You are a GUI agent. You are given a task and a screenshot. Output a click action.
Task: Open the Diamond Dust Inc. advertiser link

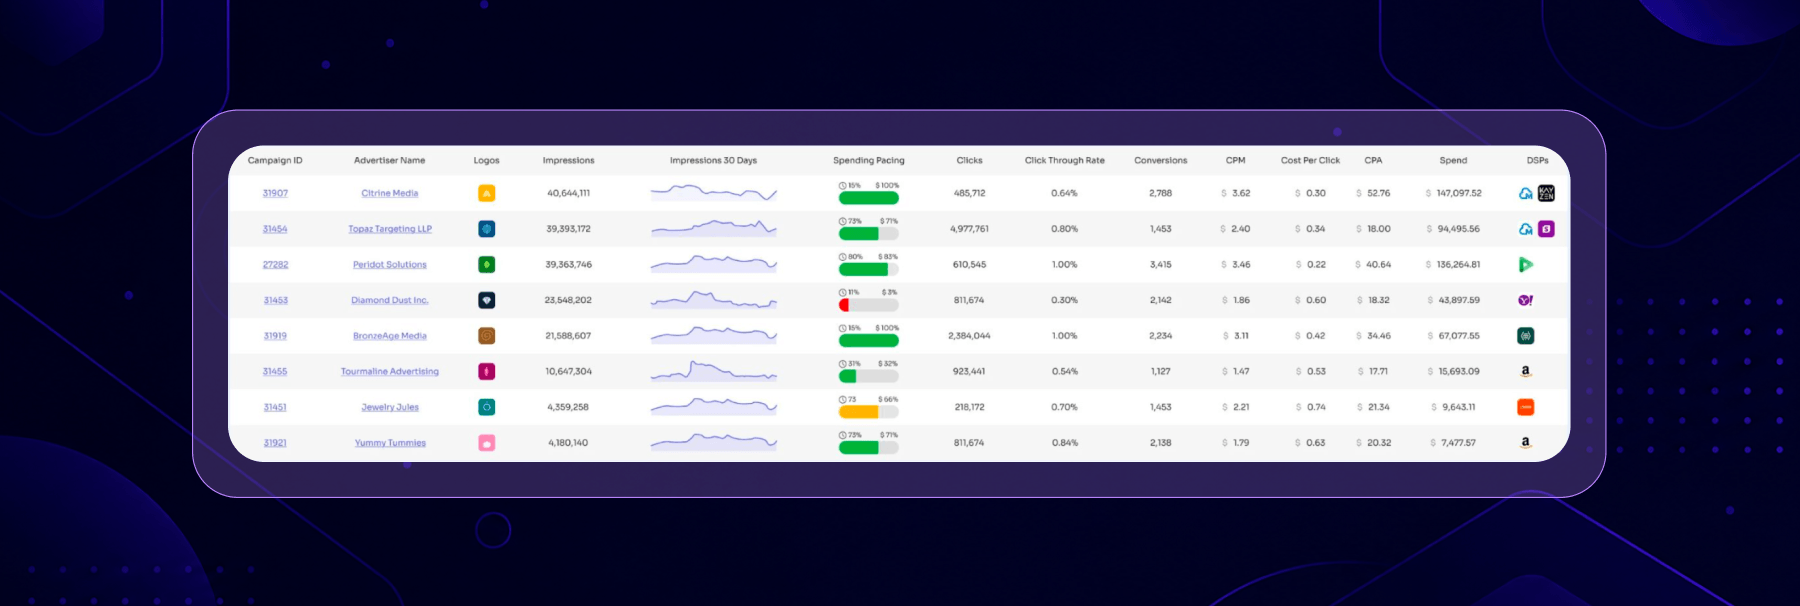390,300
